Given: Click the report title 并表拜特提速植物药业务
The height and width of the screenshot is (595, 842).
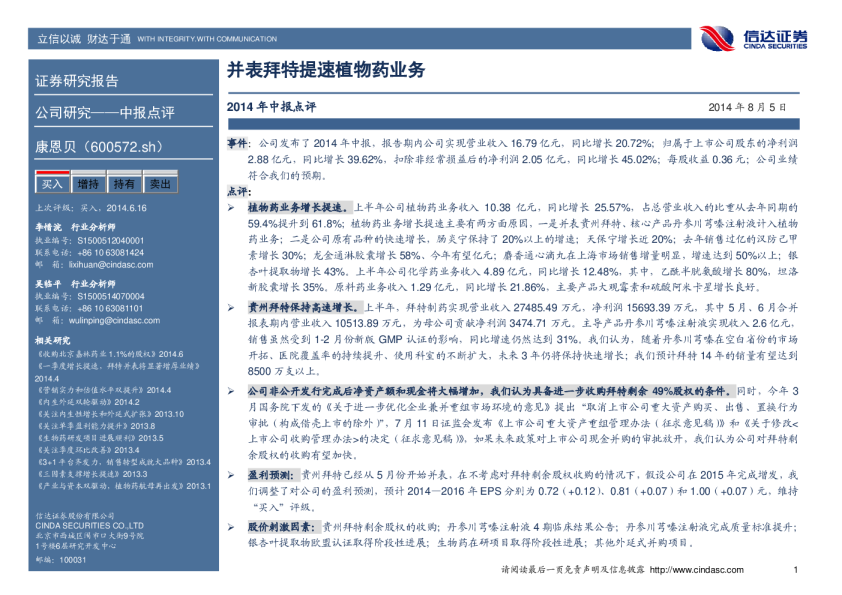Looking at the screenshot, I should (x=326, y=71).
